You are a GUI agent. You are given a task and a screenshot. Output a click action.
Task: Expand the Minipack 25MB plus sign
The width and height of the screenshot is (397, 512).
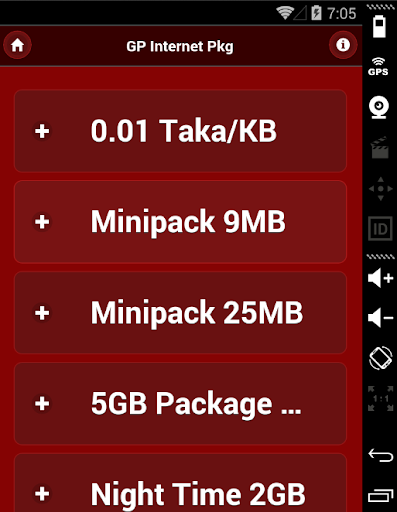[42, 313]
